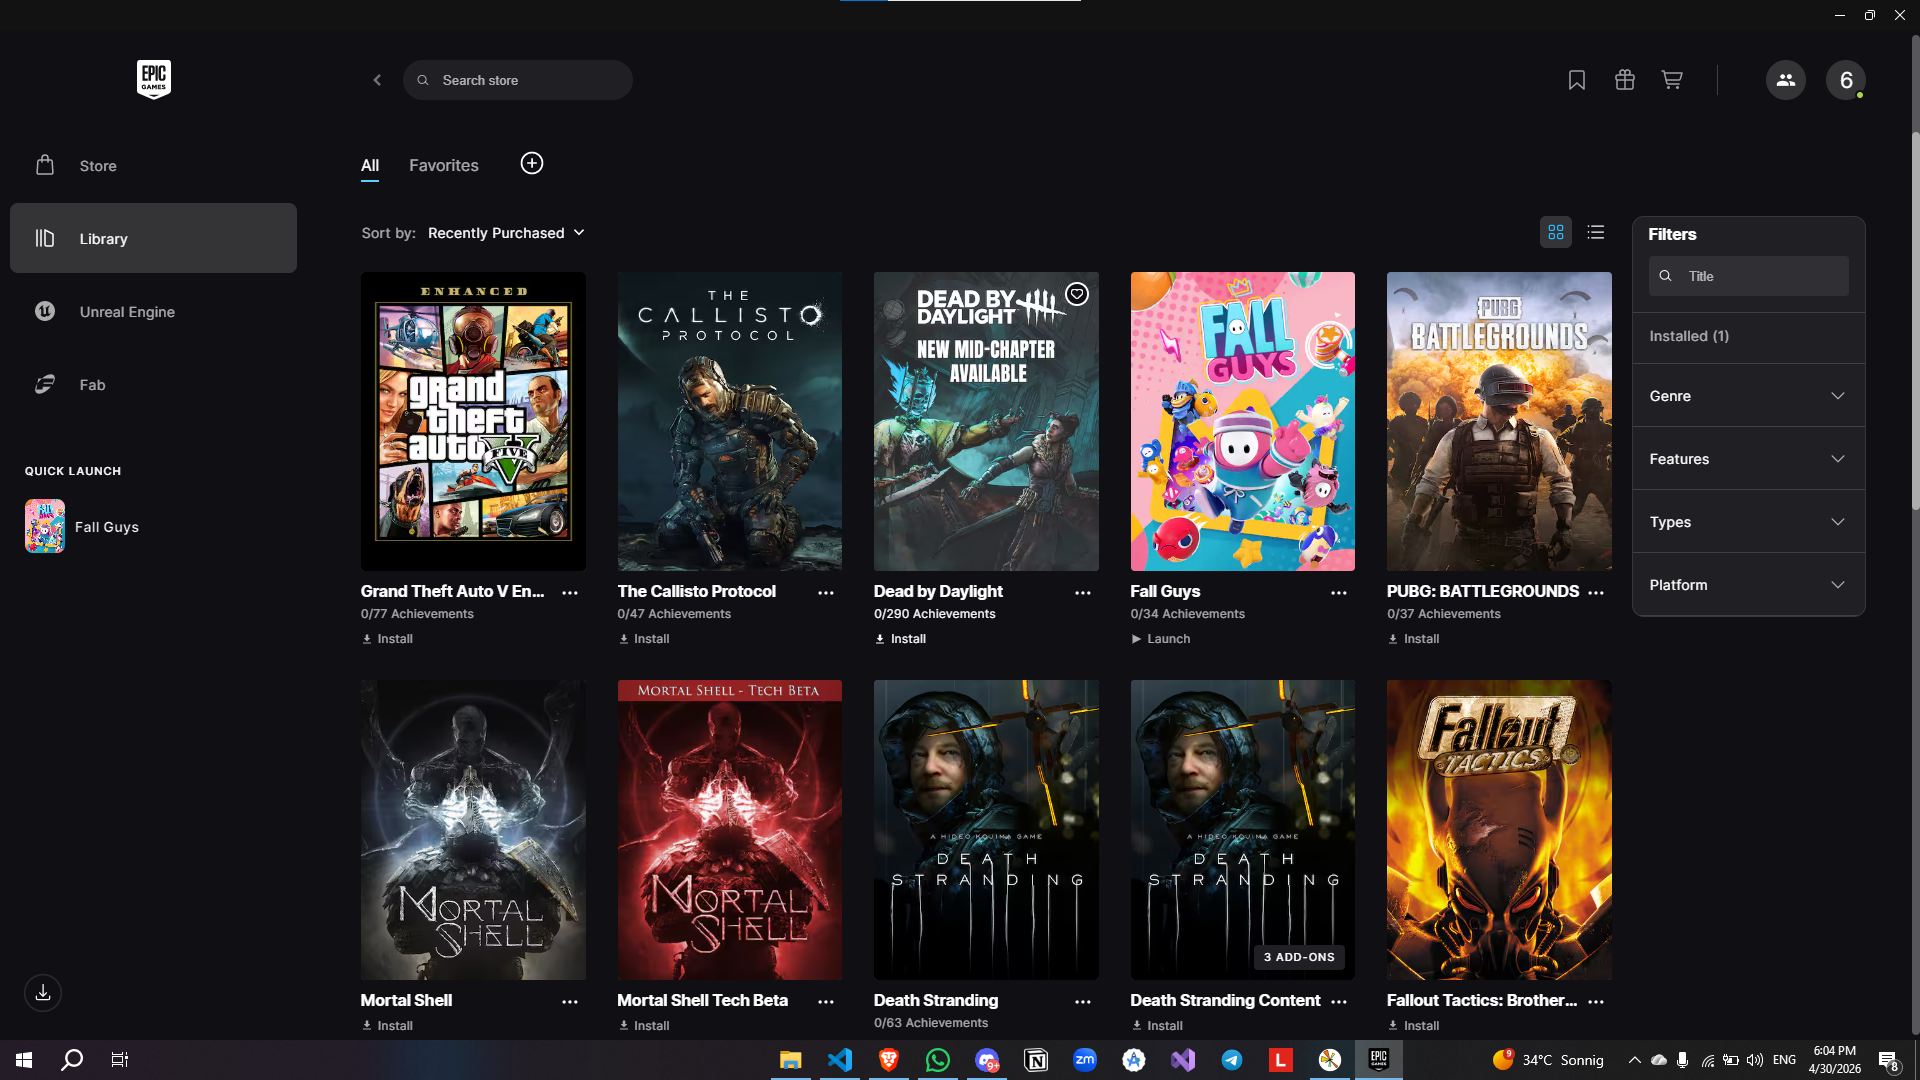This screenshot has height=1080, width=1920.
Task: Open the gift redeem icon
Action: click(x=1625, y=80)
